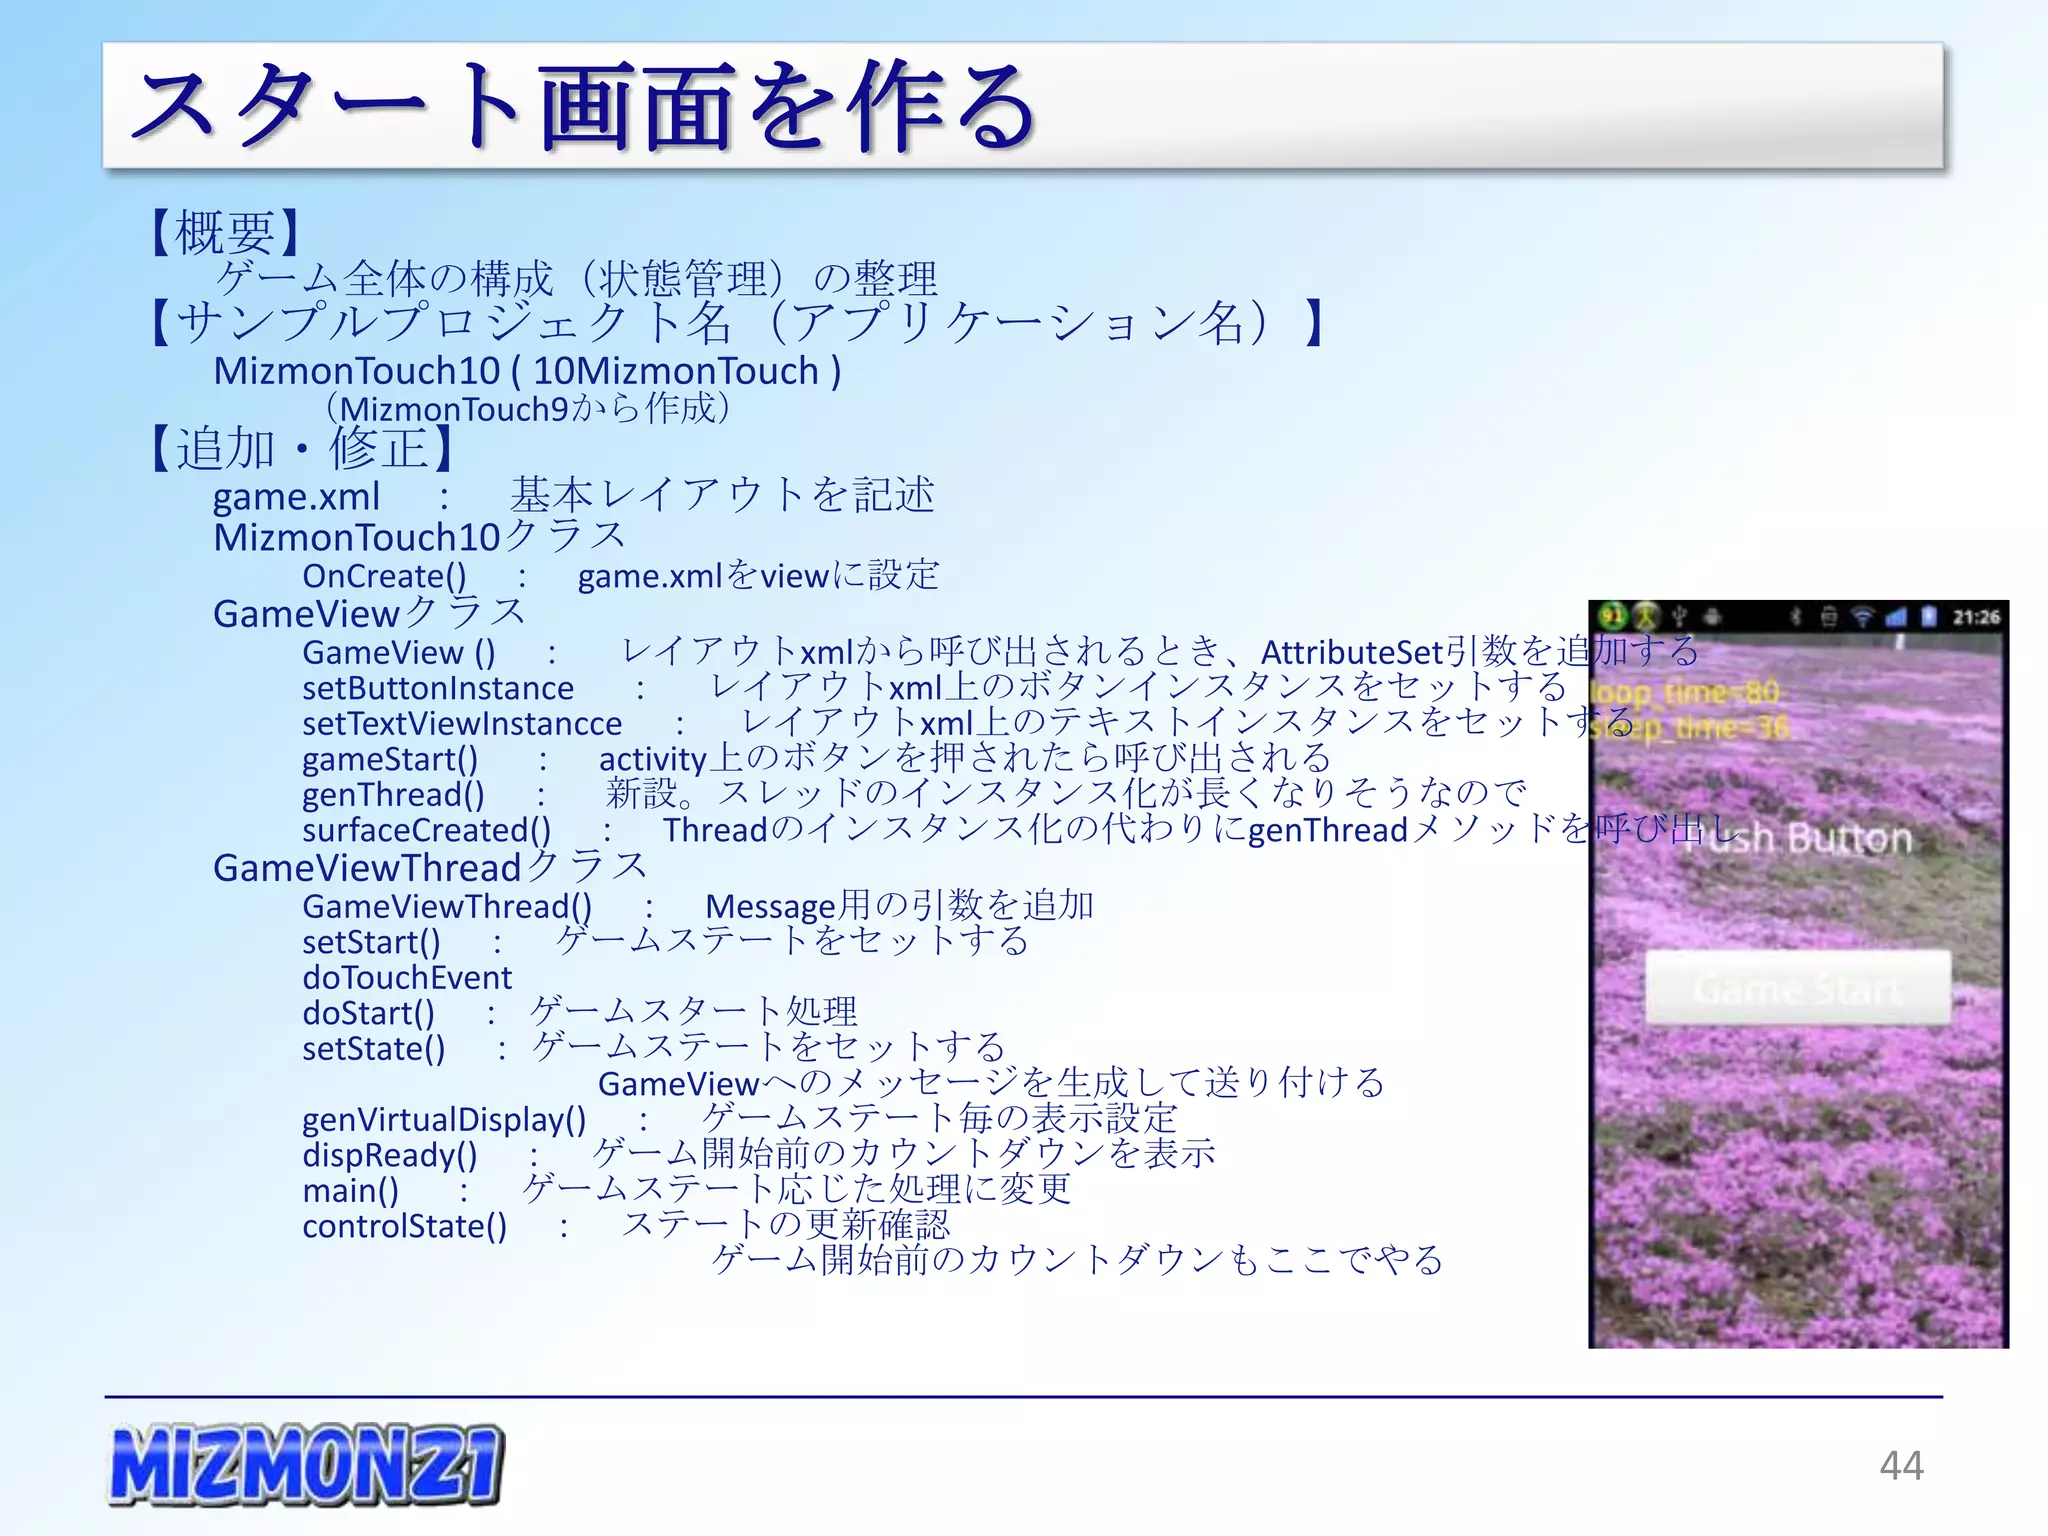This screenshot has width=2048, height=1536.
Task: Click the 【追加・修正】 heading
Action: (x=302, y=447)
